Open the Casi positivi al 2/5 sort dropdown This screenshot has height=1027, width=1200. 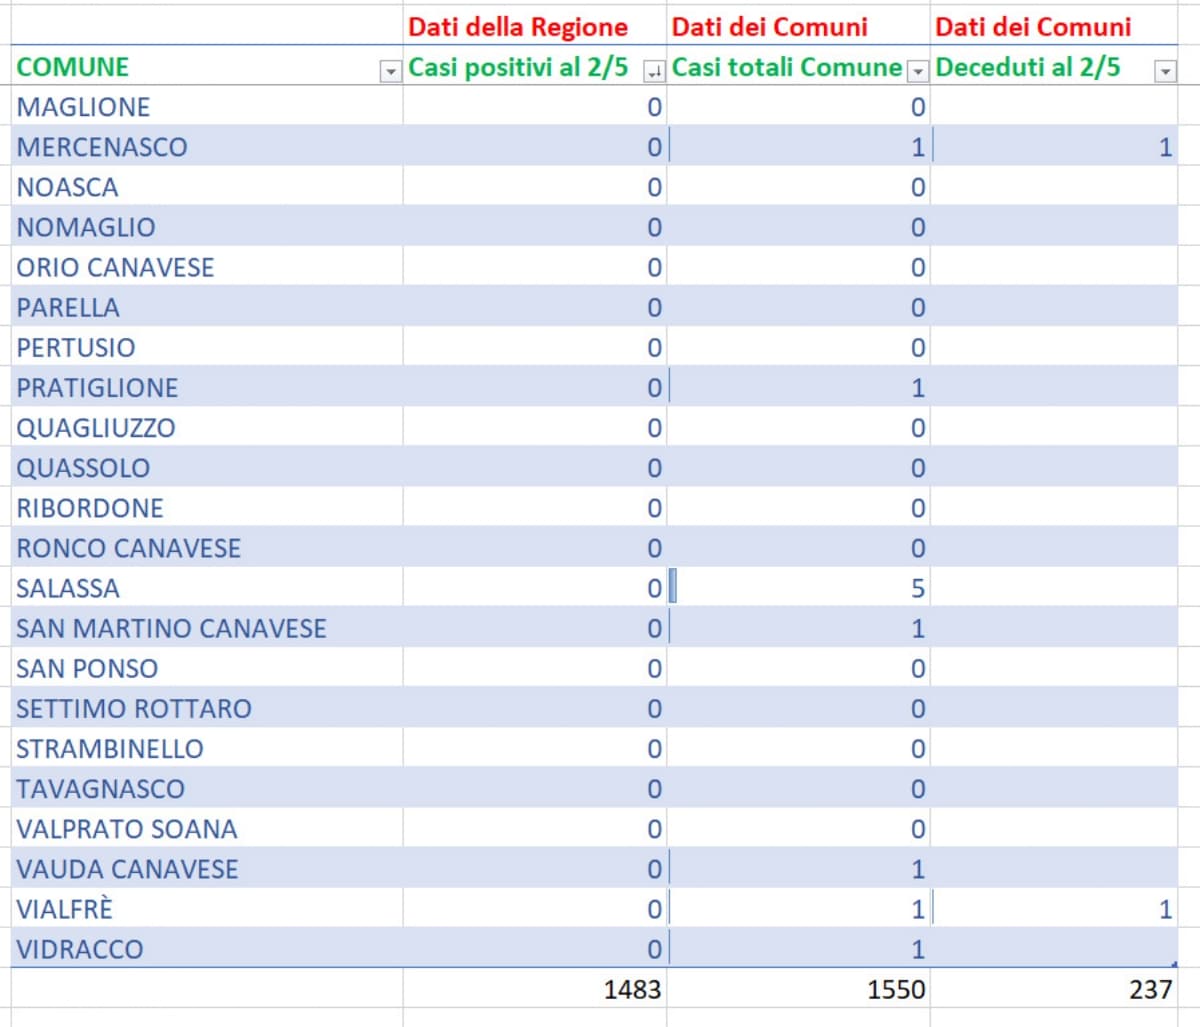(x=654, y=71)
